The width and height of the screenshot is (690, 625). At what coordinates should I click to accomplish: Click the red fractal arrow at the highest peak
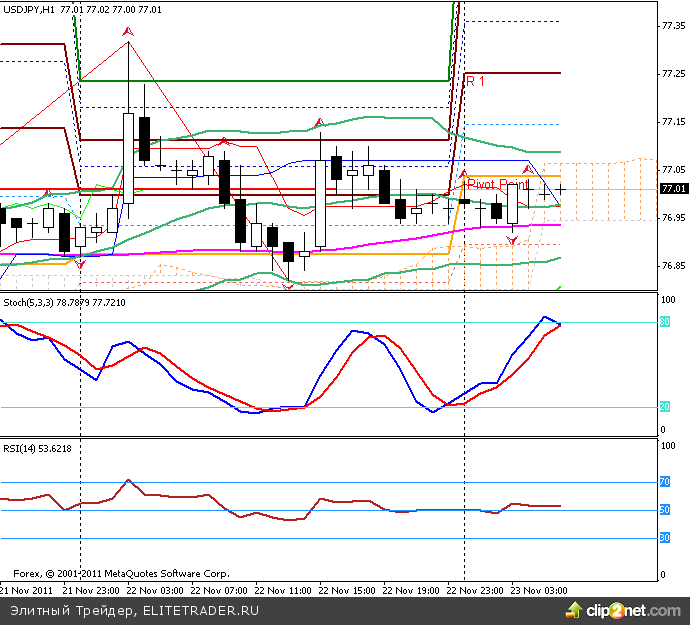(128, 35)
